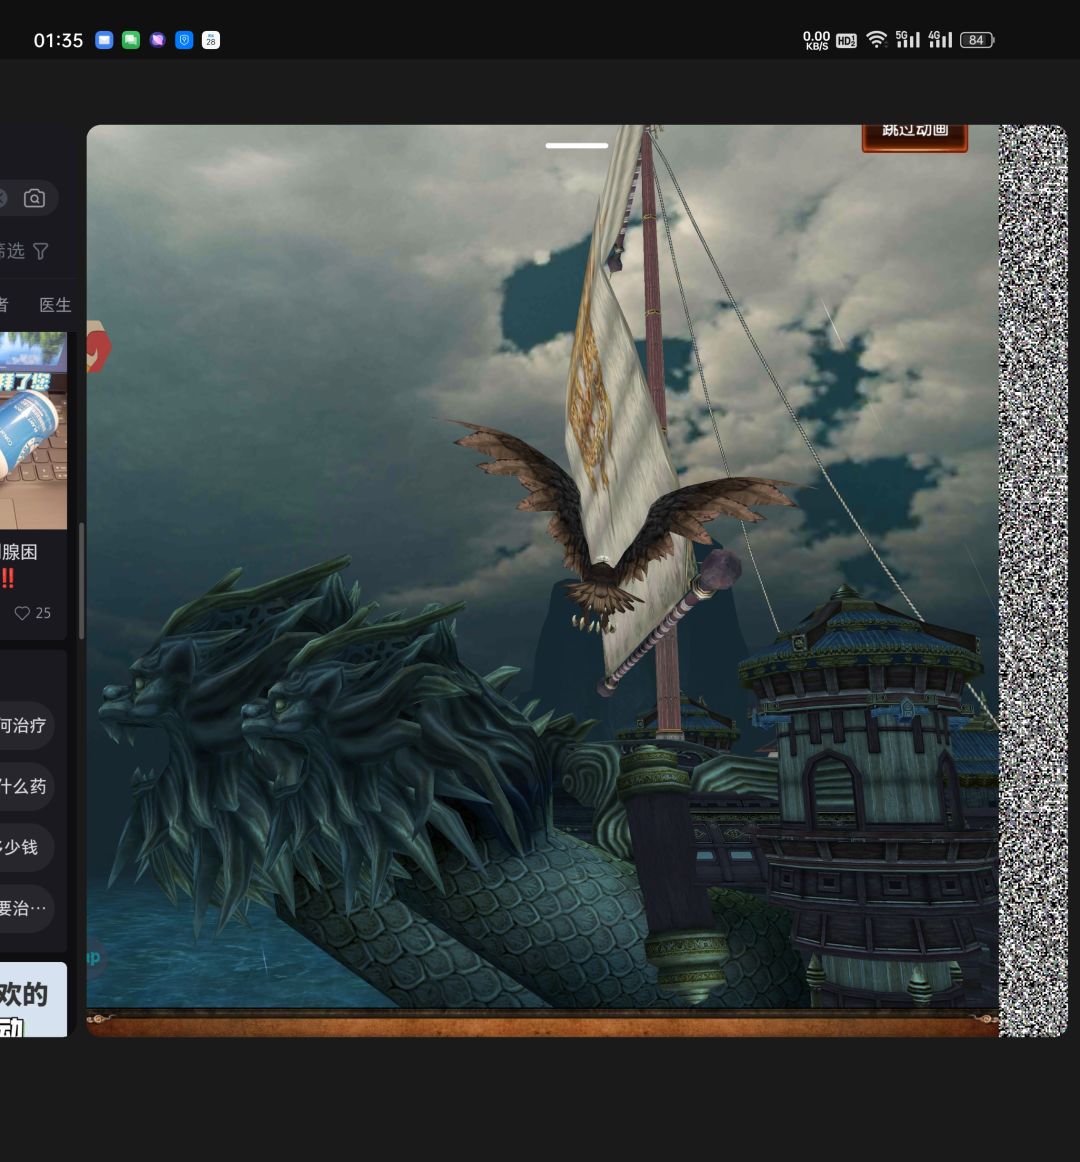
Task: Open the video thumbnail with blue cup
Action: (x=33, y=430)
